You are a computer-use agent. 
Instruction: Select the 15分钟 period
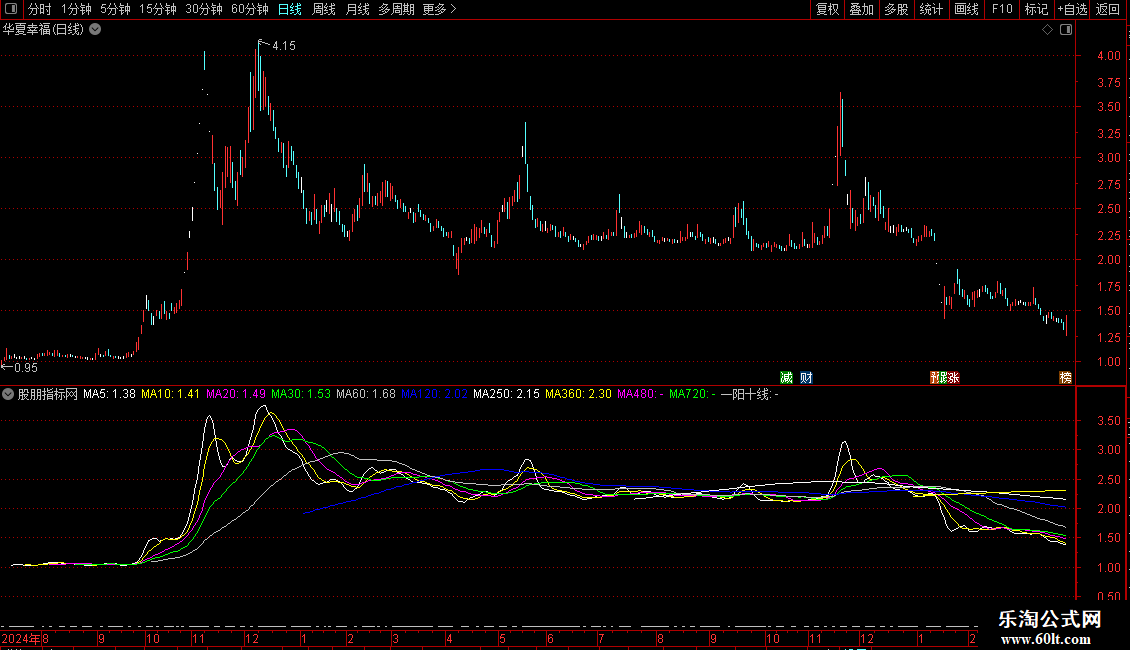pyautogui.click(x=158, y=9)
